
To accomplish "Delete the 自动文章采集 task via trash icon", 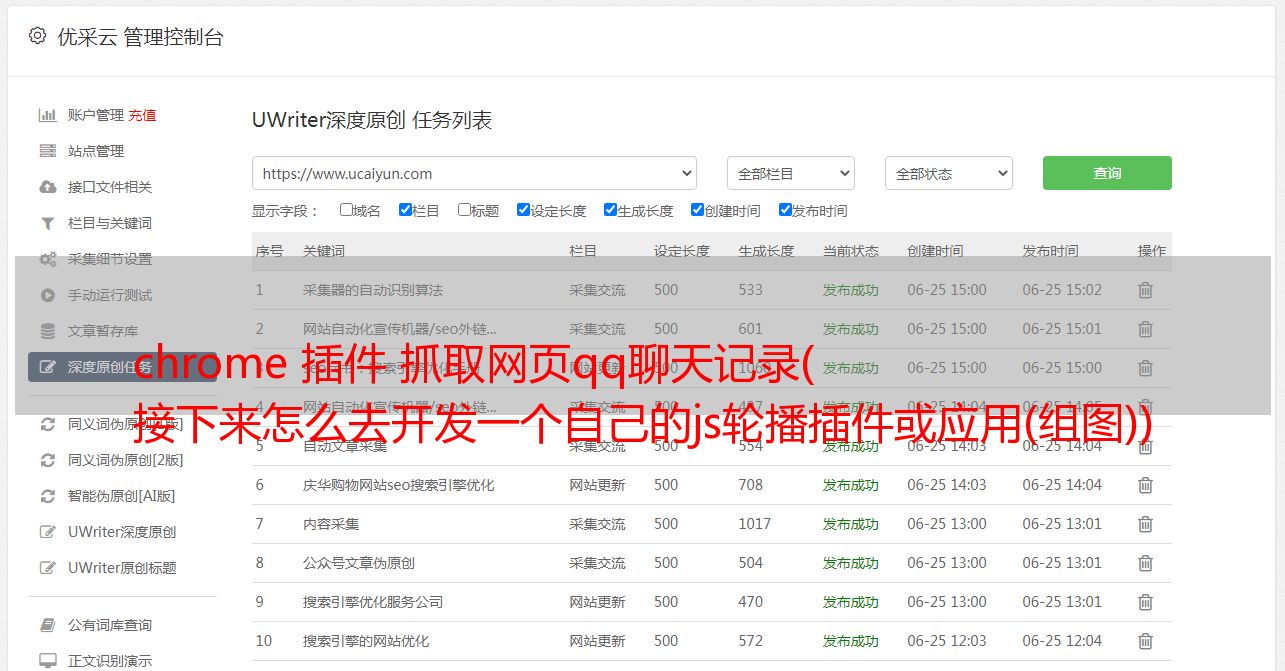I will [1145, 446].
